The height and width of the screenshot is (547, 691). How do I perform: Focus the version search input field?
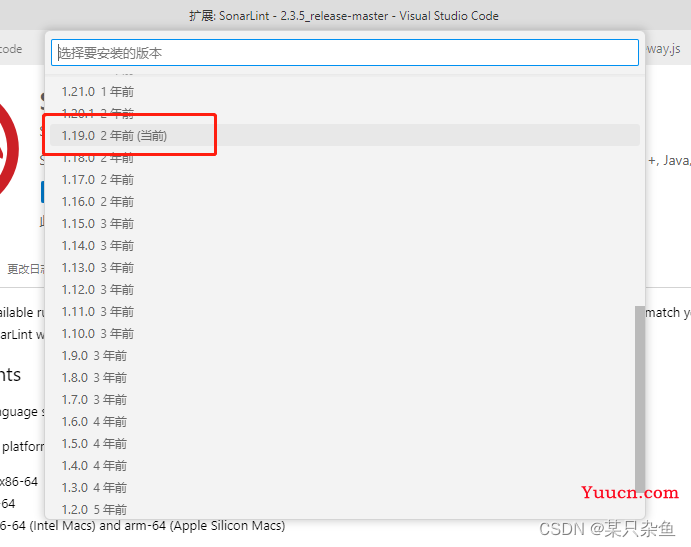tap(345, 53)
